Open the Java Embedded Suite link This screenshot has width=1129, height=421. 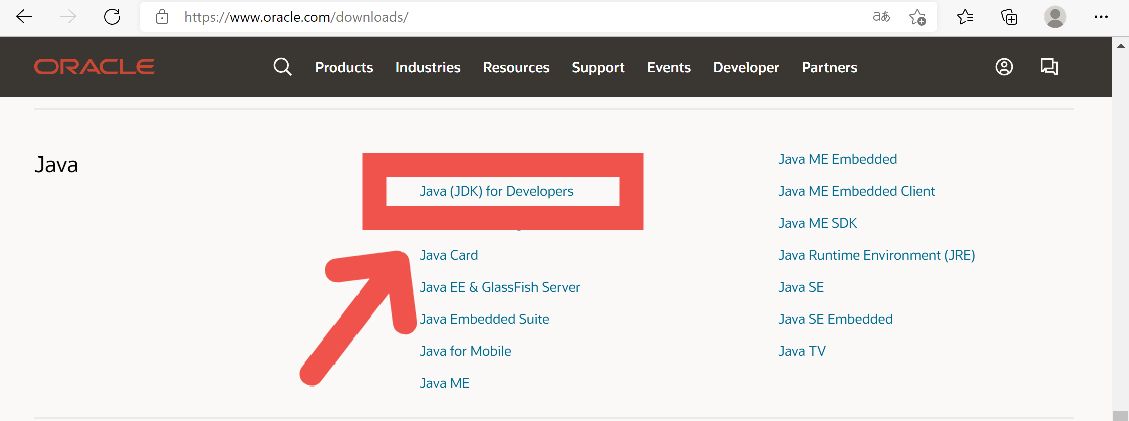485,320
